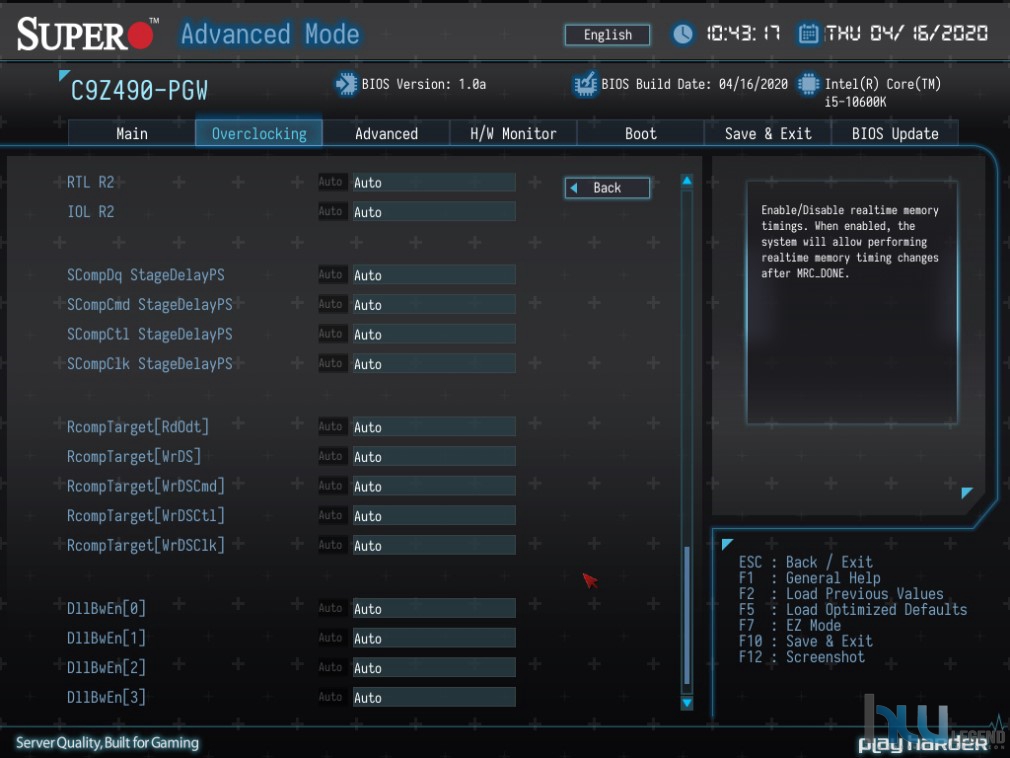Select the SCompDq StageDelayPS label
The image size is (1010, 758).
coord(146,275)
